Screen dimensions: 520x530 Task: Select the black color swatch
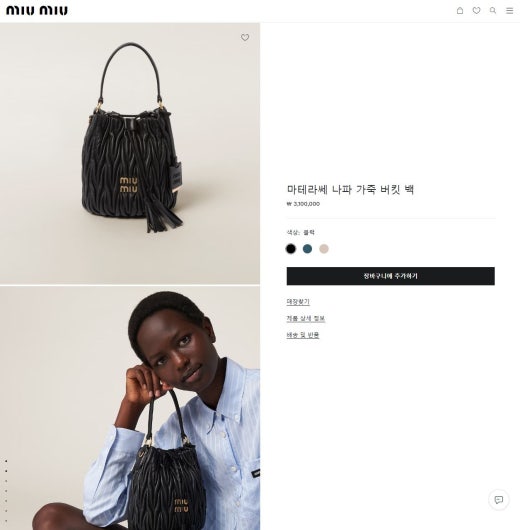[x=291, y=249]
